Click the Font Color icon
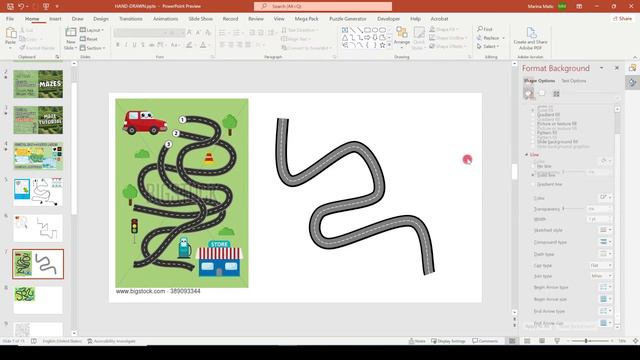Viewport: 640px width, 360px height. [203, 45]
